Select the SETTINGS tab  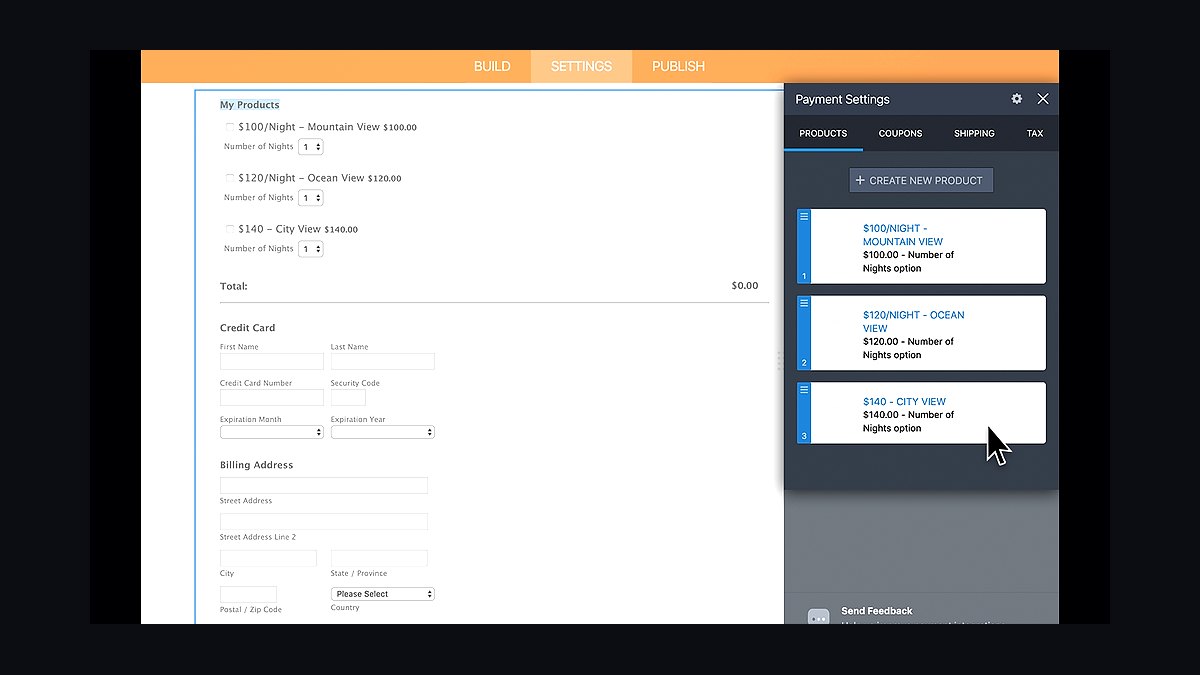click(581, 66)
